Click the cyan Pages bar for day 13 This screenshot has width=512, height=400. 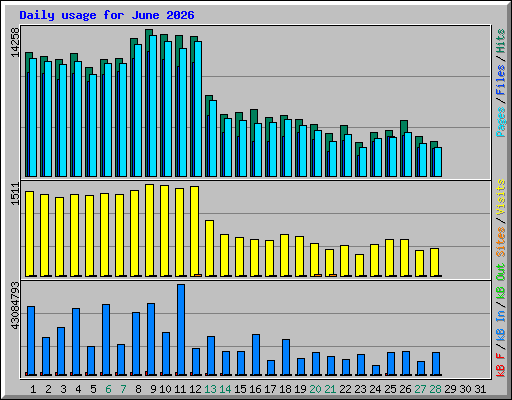[x=213, y=138]
